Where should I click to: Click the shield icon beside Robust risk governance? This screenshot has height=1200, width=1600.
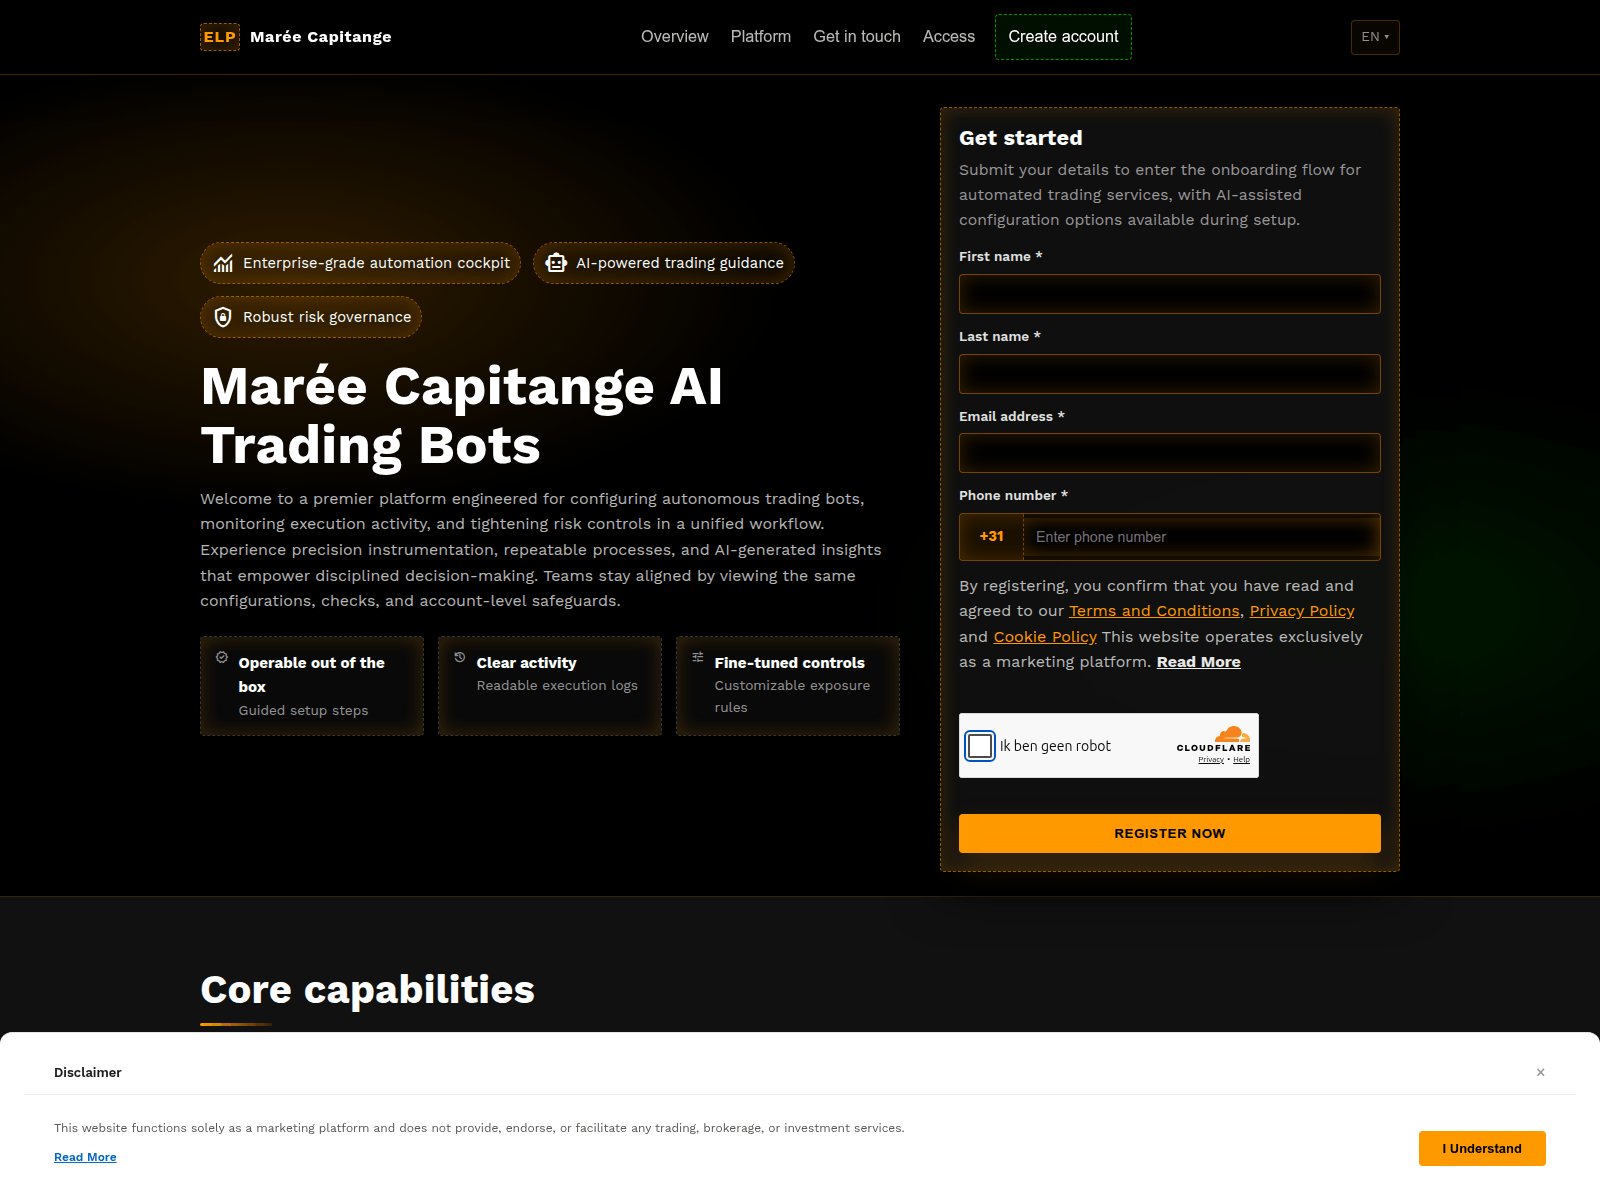[223, 317]
